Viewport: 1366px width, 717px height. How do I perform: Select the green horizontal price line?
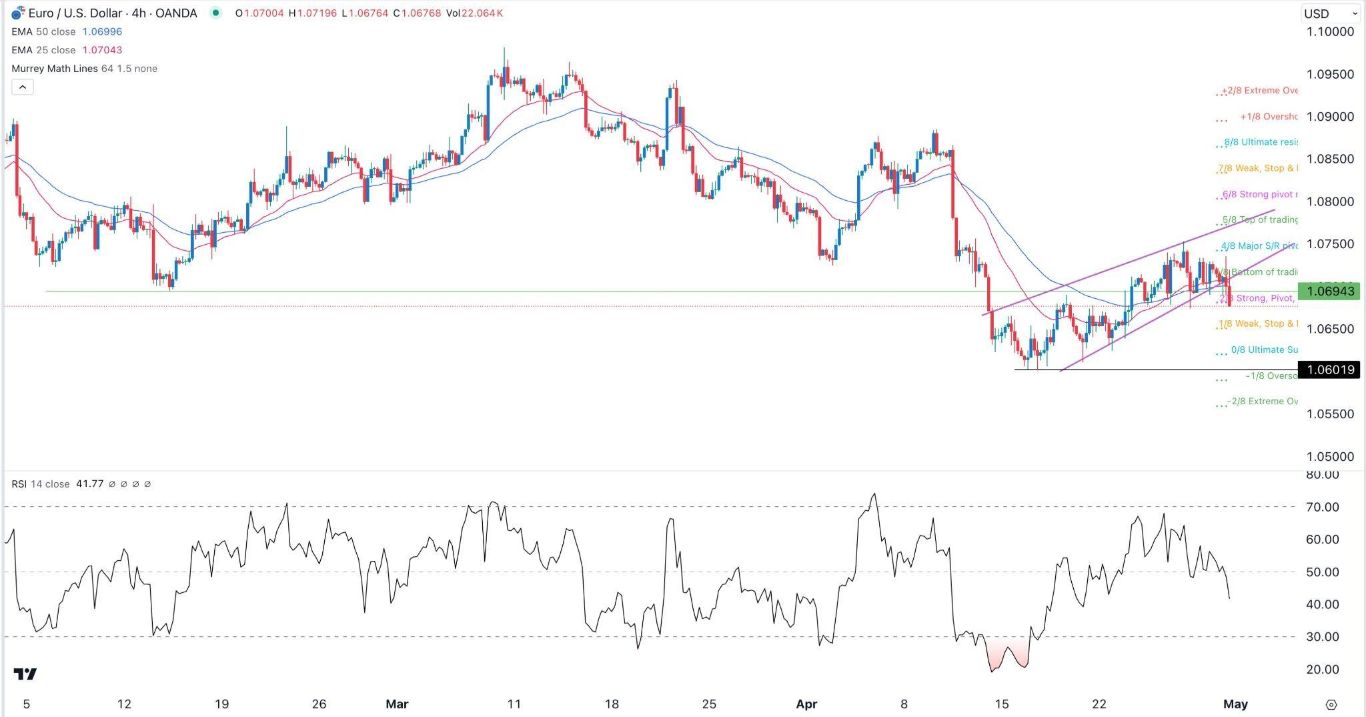[670, 292]
